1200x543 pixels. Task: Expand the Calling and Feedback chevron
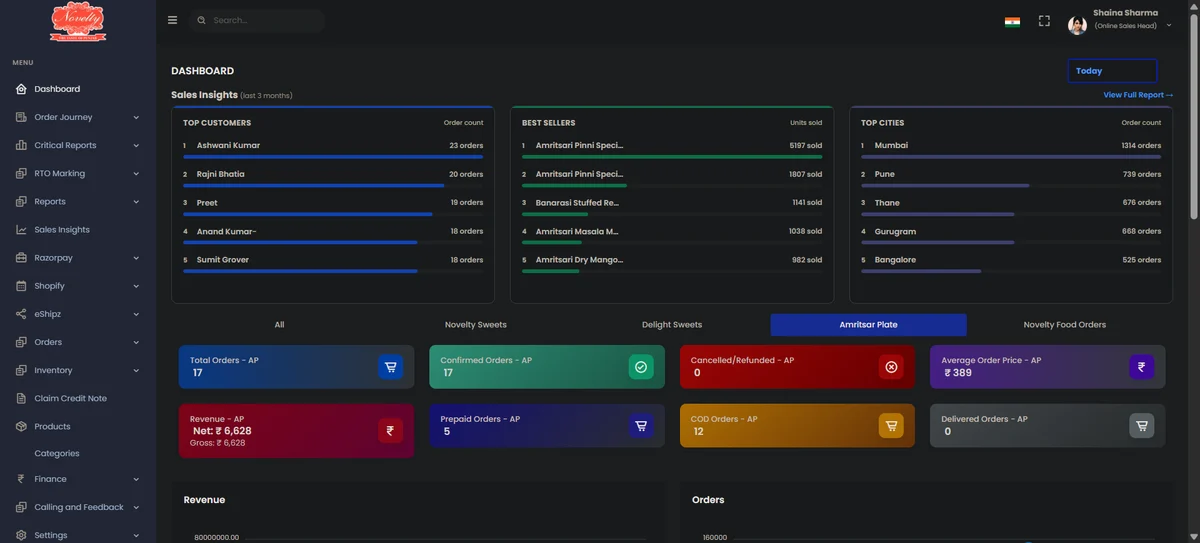(136, 507)
